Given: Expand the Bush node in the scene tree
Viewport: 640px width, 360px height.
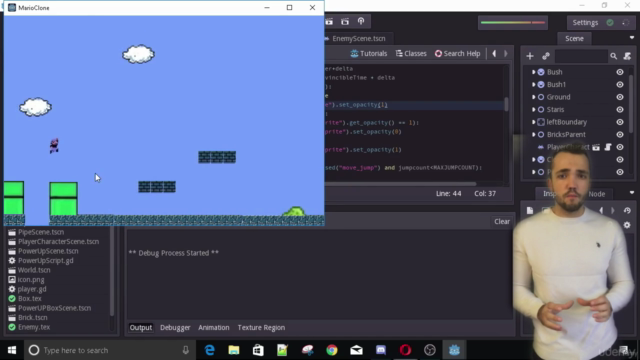Looking at the screenshot, I should click(x=533, y=72).
